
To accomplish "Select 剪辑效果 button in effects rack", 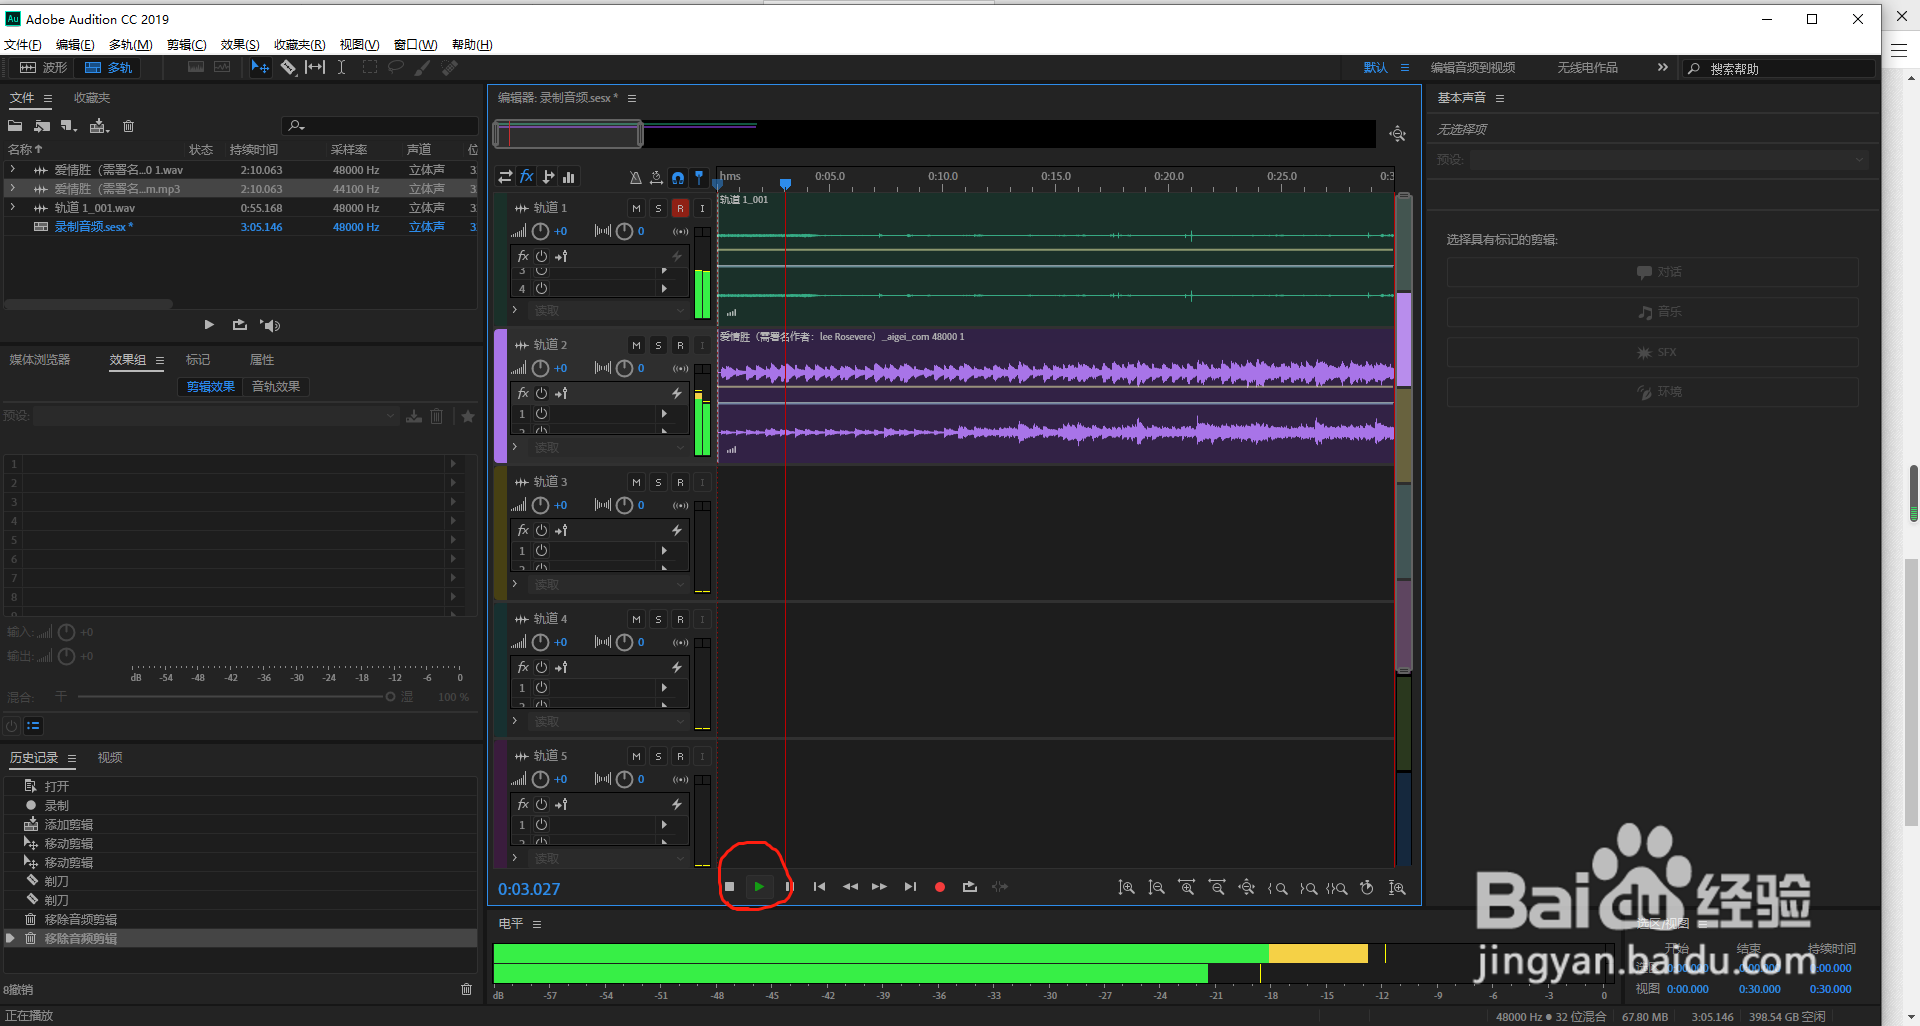I will coord(211,387).
